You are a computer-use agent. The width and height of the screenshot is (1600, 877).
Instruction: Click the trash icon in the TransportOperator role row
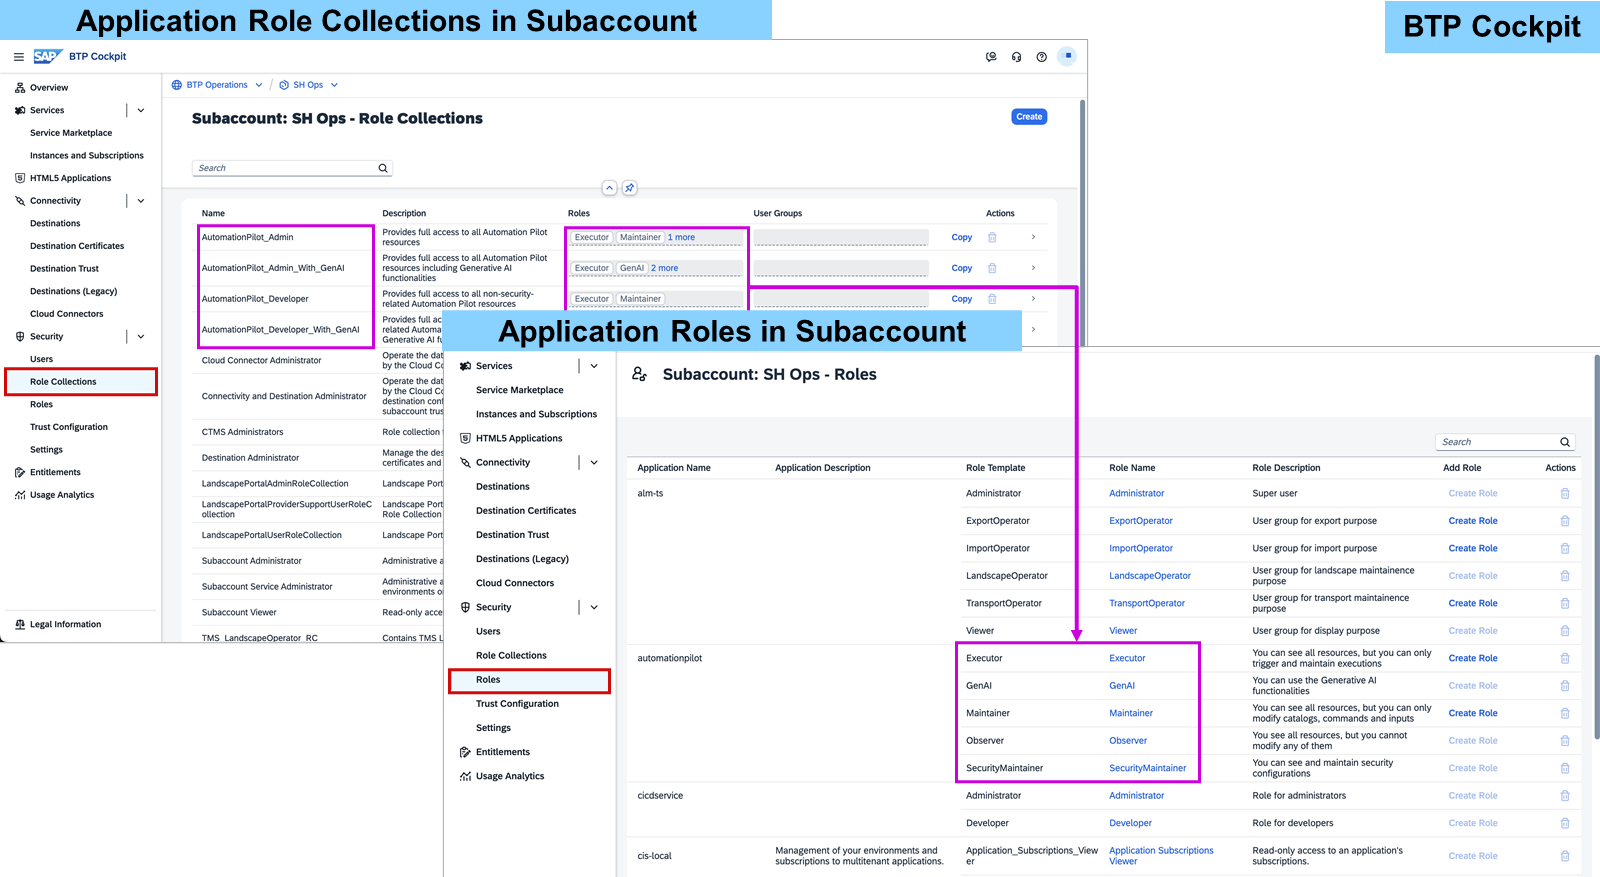pos(1565,603)
